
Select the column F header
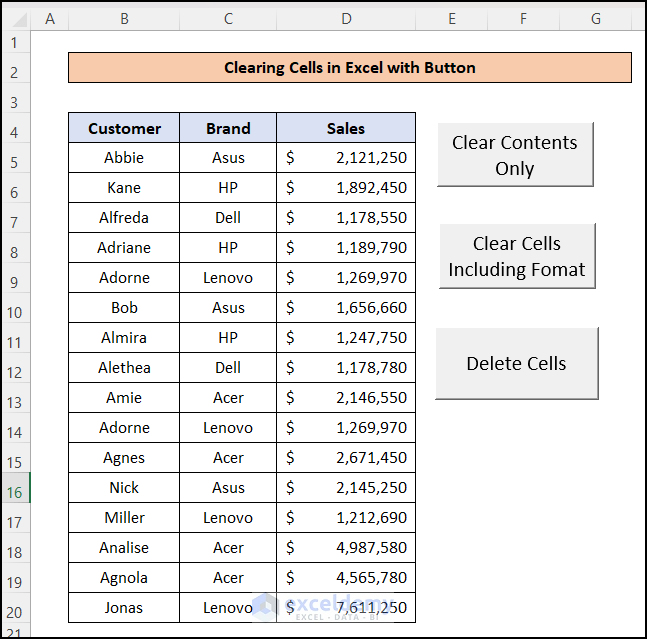coord(523,18)
